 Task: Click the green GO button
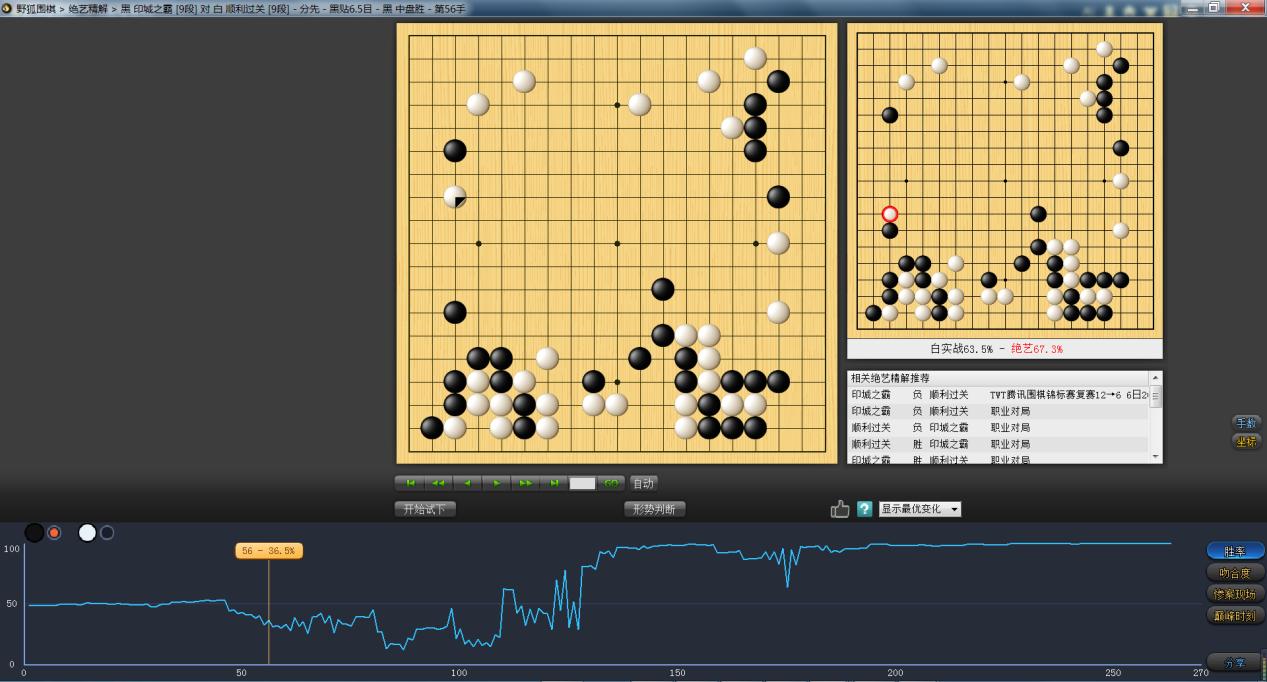click(x=611, y=483)
